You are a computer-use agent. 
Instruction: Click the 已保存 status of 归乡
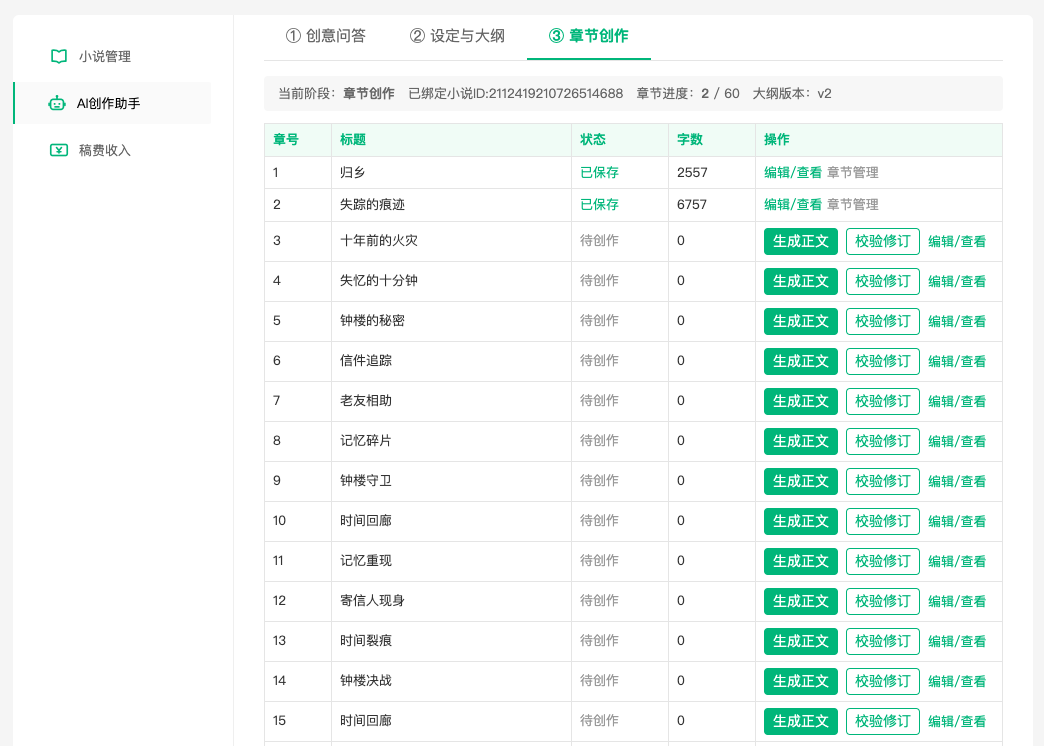click(599, 173)
